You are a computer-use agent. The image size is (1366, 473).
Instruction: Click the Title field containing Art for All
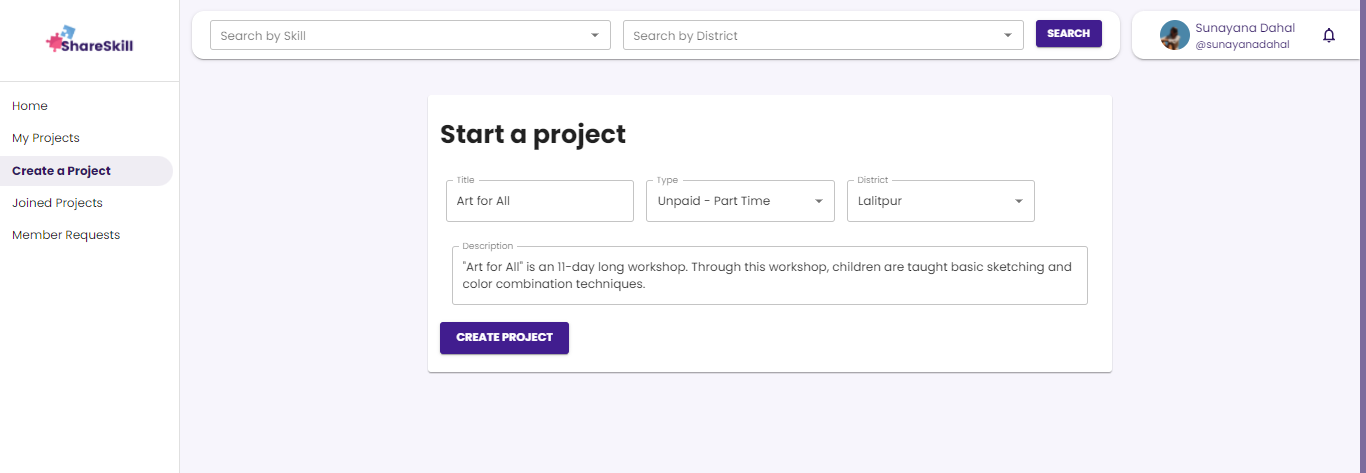[x=540, y=201]
